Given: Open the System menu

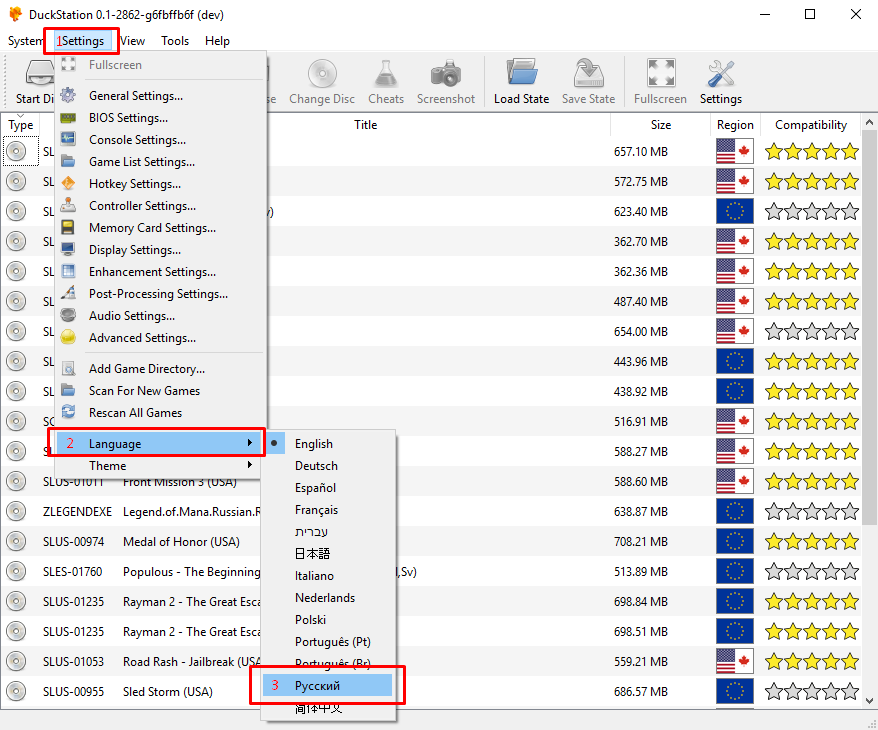Looking at the screenshot, I should (24, 41).
